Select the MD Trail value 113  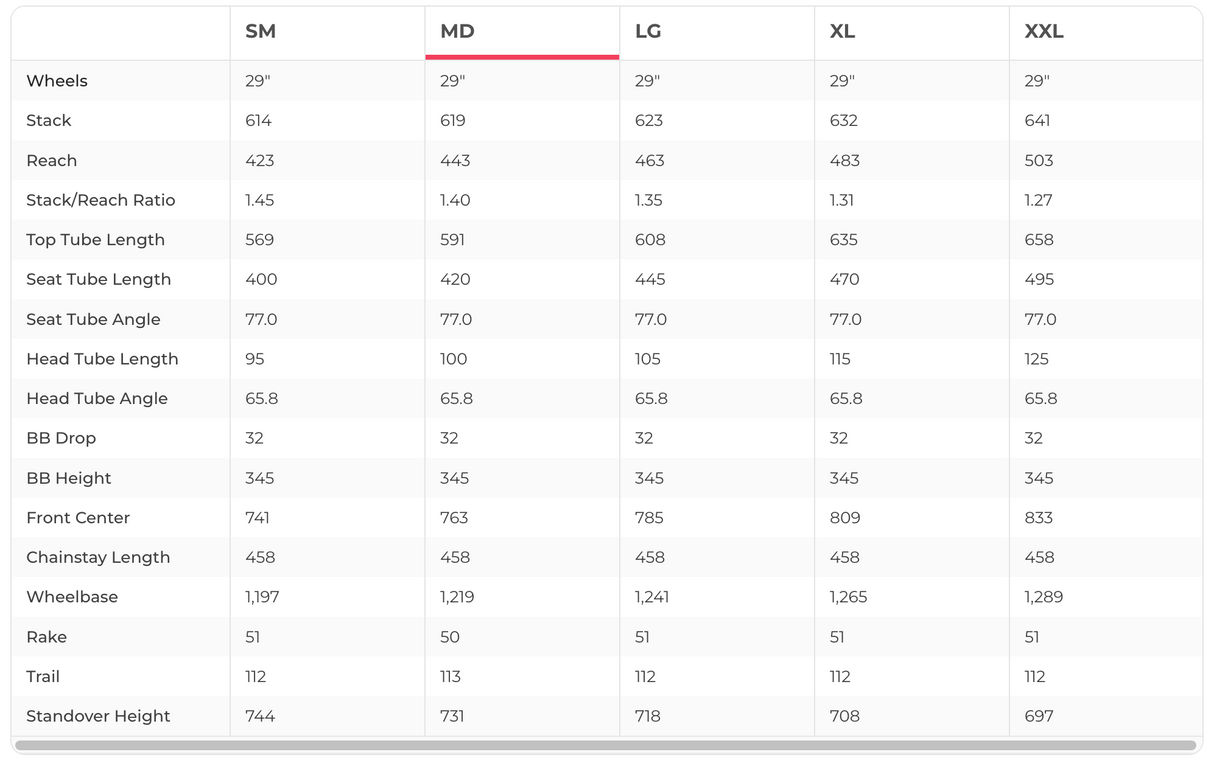pyautogui.click(x=450, y=677)
